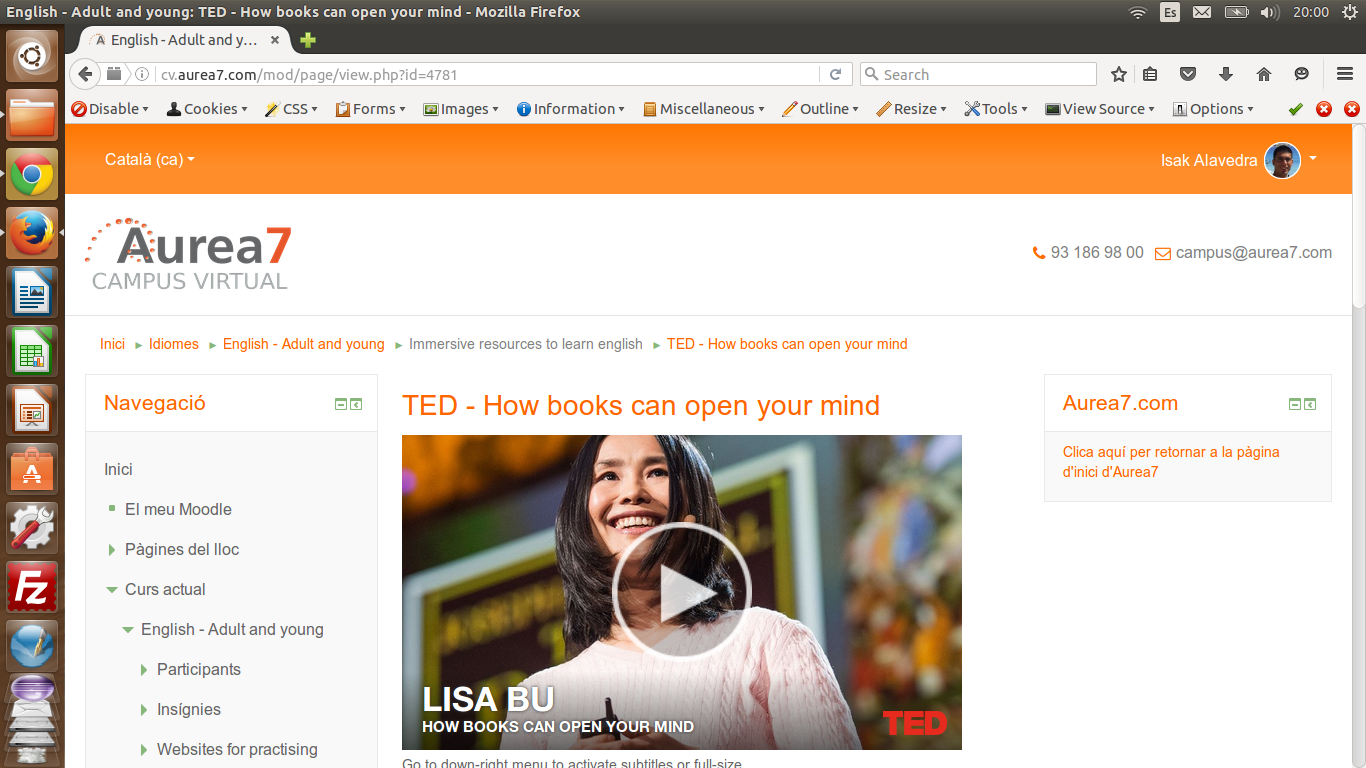
Task: Click the Aurea7 Campus Virtual logo
Action: [189, 254]
